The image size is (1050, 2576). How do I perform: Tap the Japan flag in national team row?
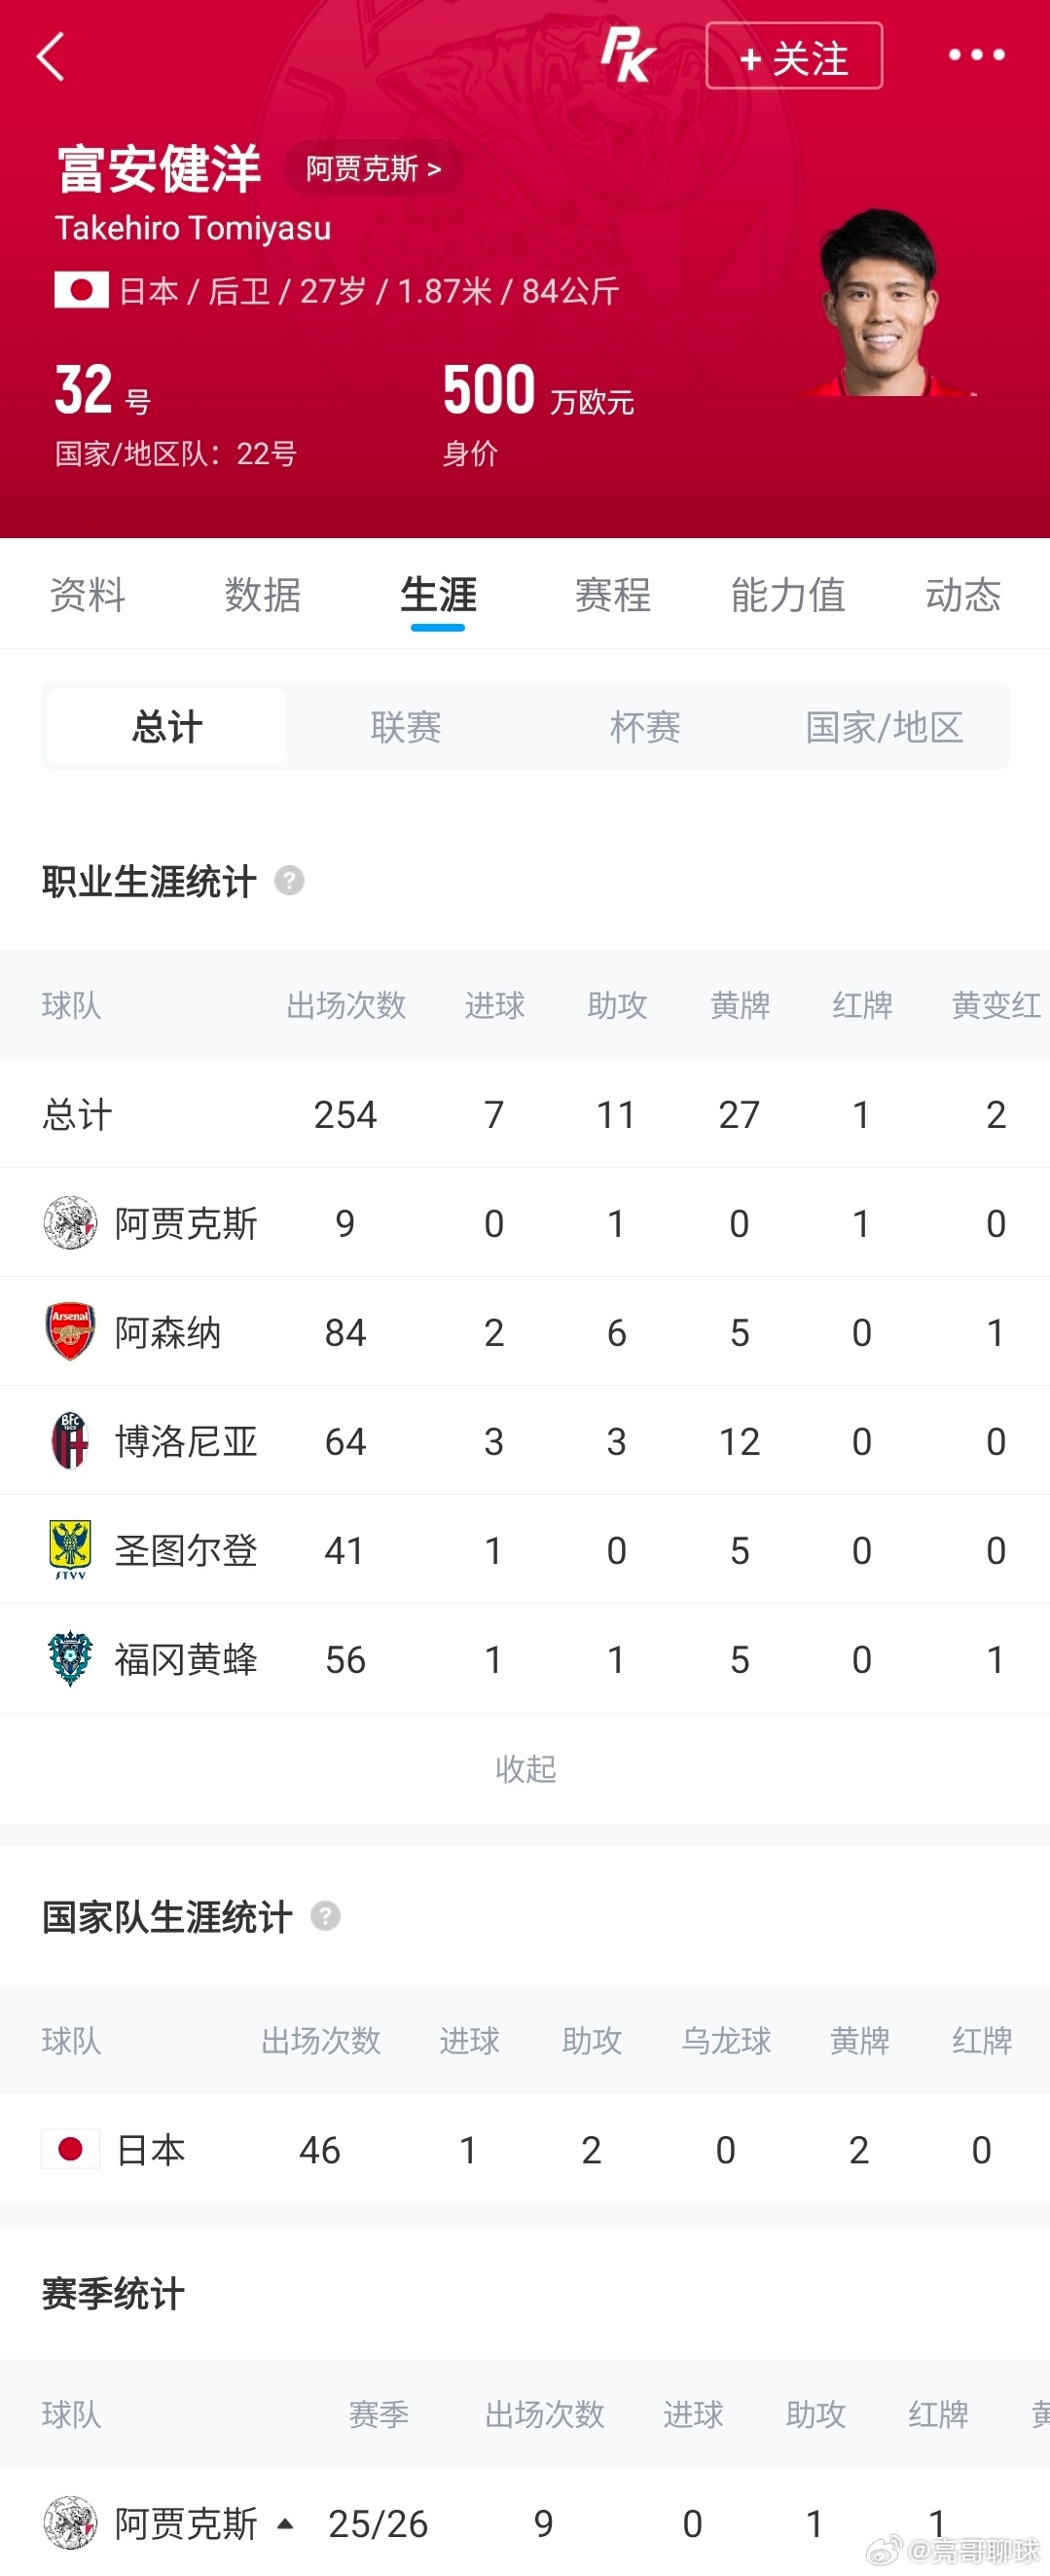pos(70,2149)
